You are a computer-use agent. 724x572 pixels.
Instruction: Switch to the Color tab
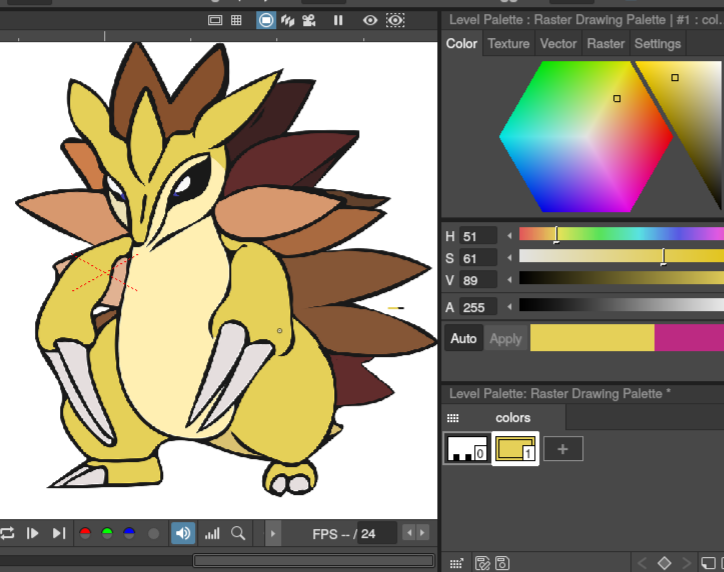[461, 43]
